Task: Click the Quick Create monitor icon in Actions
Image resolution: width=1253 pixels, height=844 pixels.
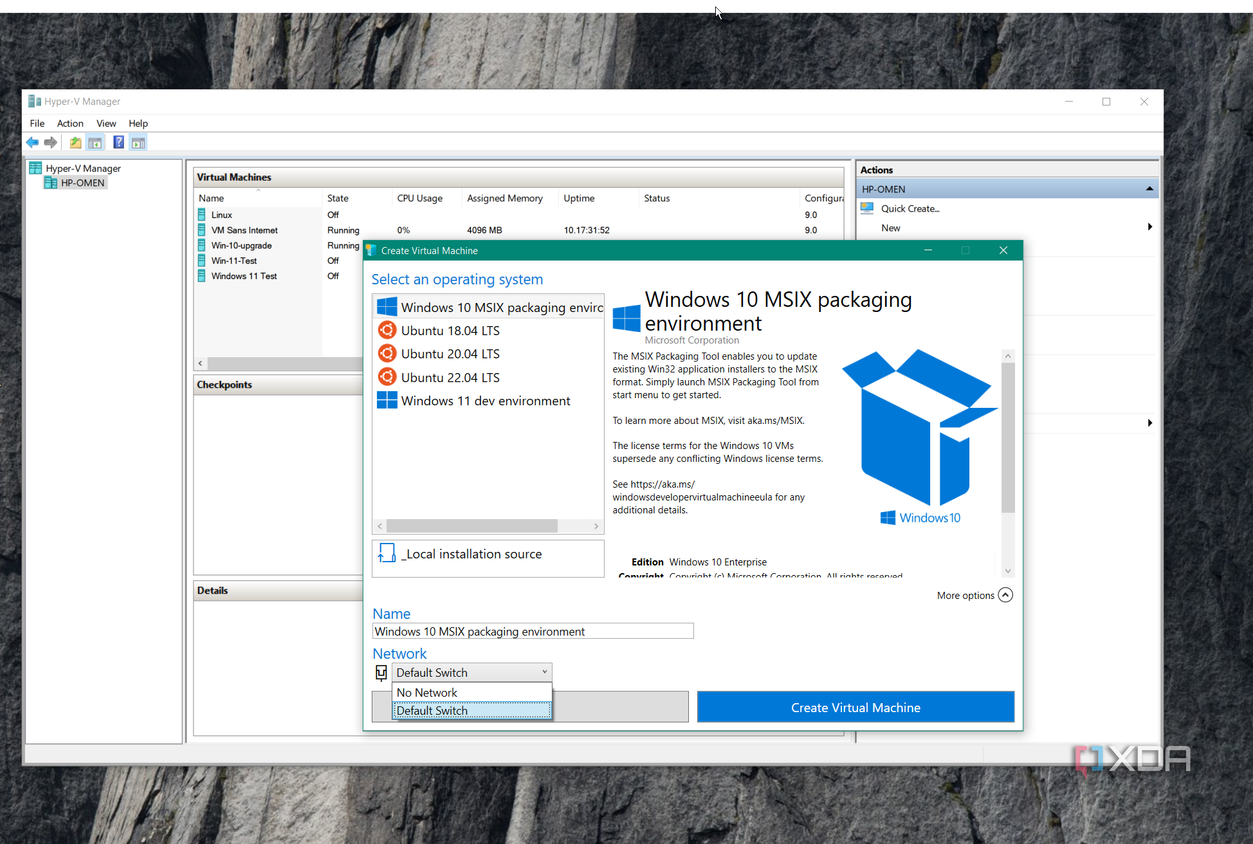Action: (867, 208)
